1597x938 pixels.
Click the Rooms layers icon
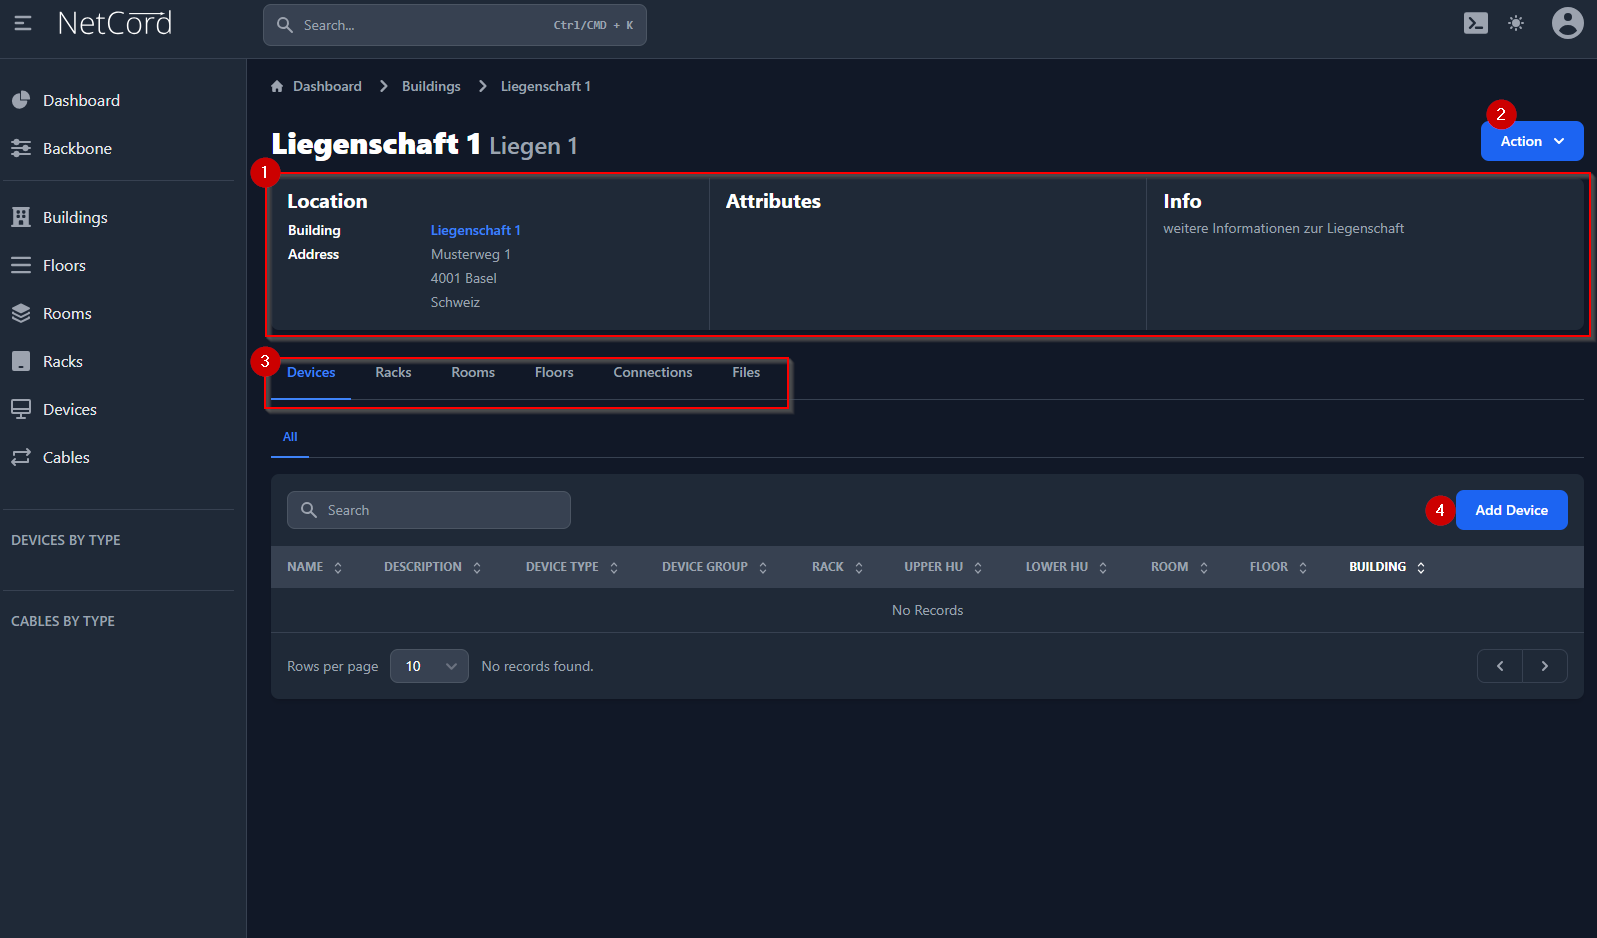pyautogui.click(x=21, y=313)
